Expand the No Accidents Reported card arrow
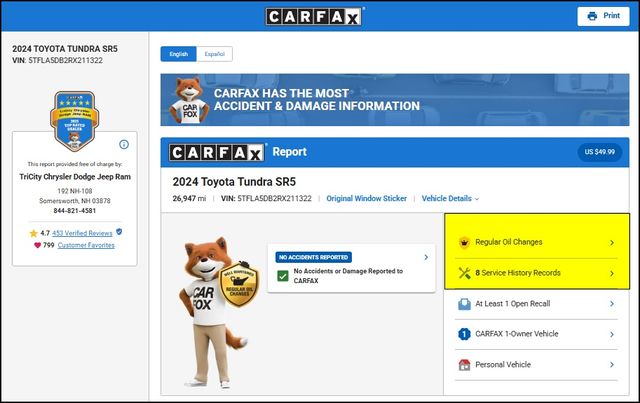Viewport: 640px width, 403px height. [x=426, y=257]
